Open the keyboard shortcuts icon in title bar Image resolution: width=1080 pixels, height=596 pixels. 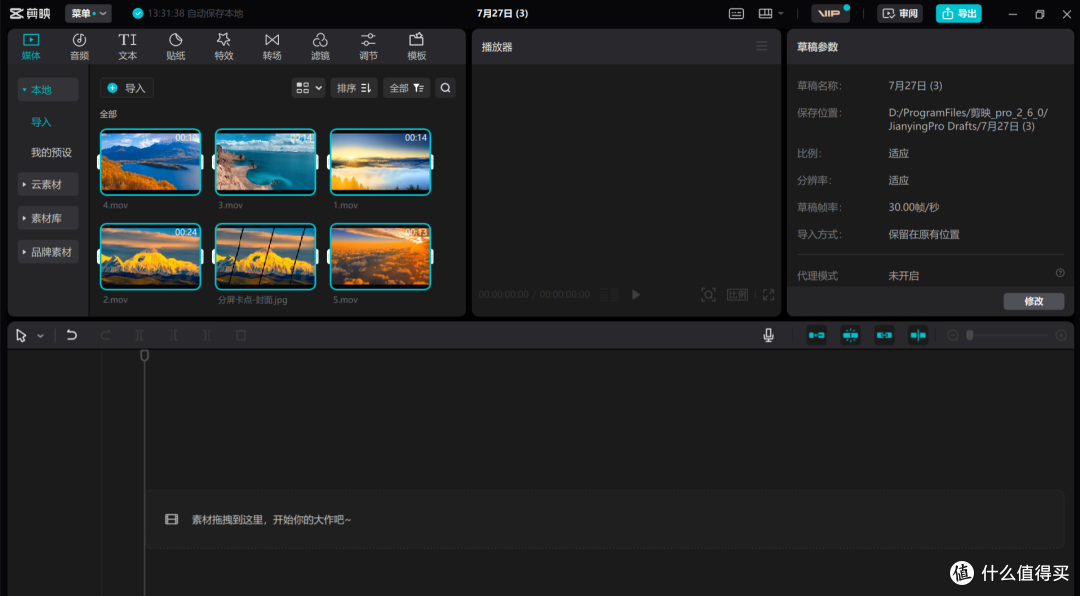coord(736,14)
